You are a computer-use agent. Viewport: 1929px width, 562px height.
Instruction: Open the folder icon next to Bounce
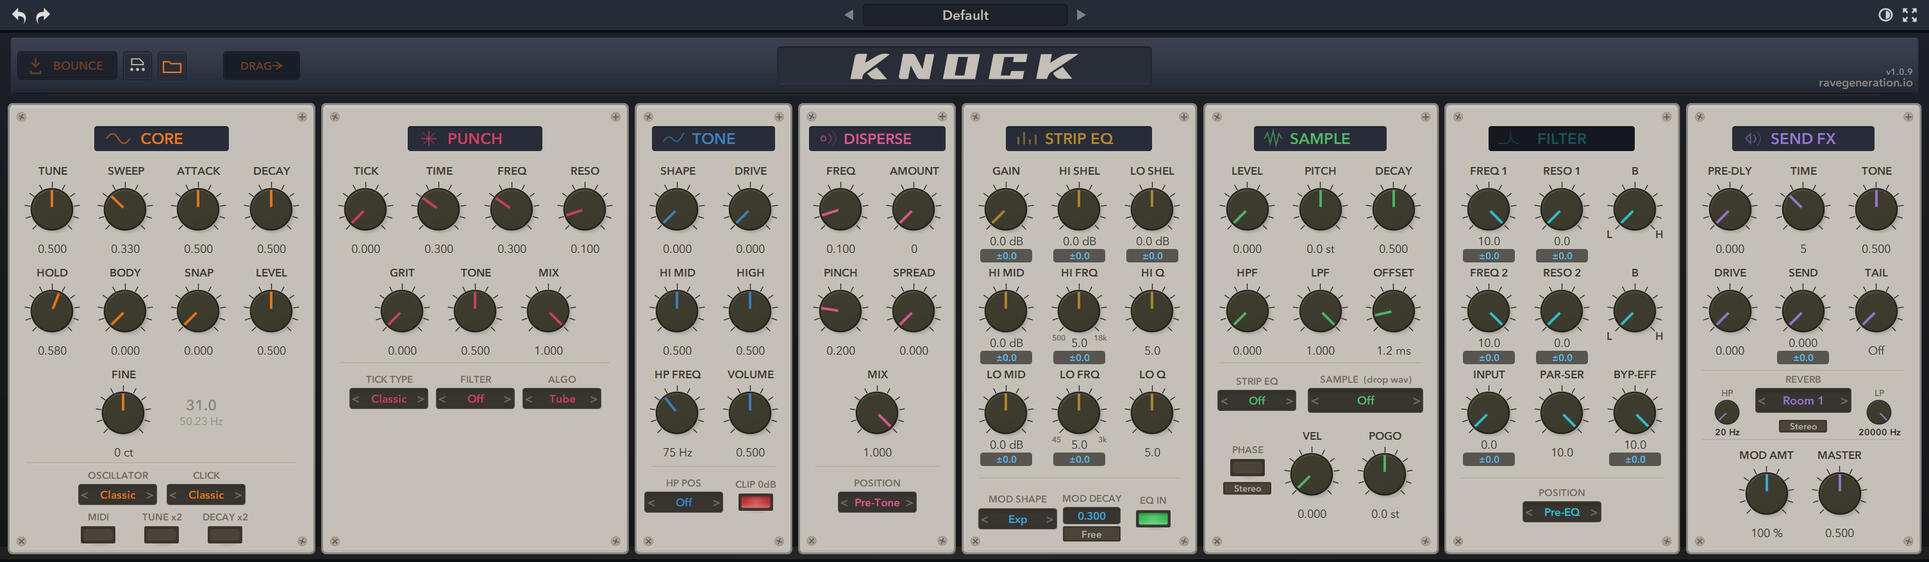pyautogui.click(x=172, y=66)
